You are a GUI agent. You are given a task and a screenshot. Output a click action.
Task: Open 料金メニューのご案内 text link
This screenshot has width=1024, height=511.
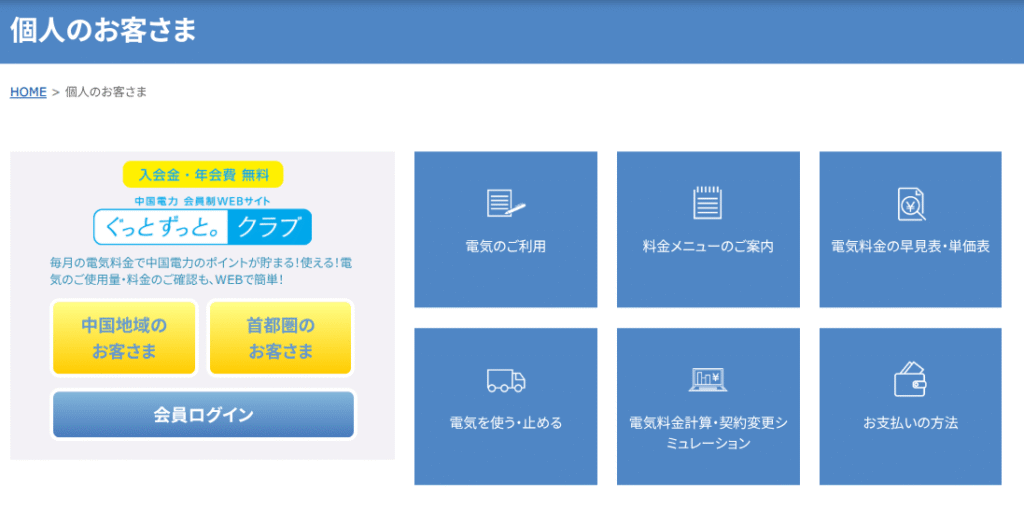pyautogui.click(x=708, y=246)
